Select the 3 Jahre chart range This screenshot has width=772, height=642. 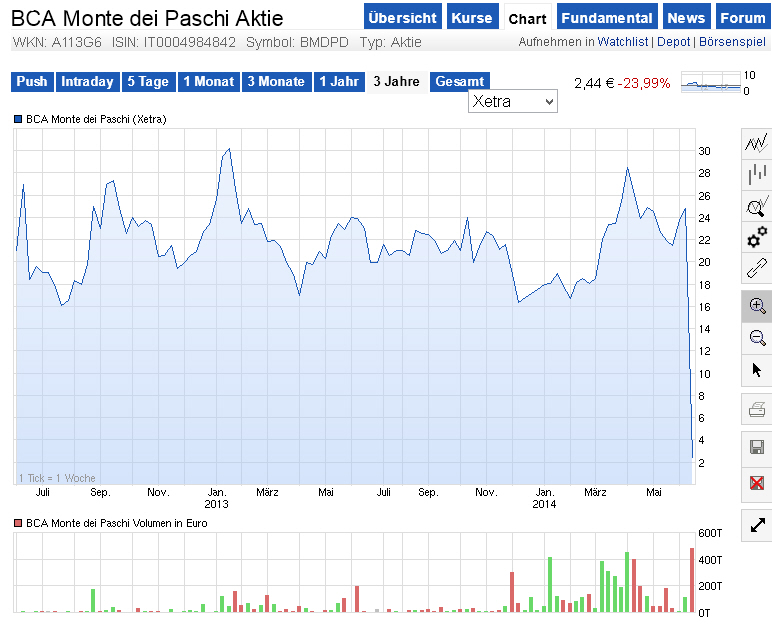point(396,82)
